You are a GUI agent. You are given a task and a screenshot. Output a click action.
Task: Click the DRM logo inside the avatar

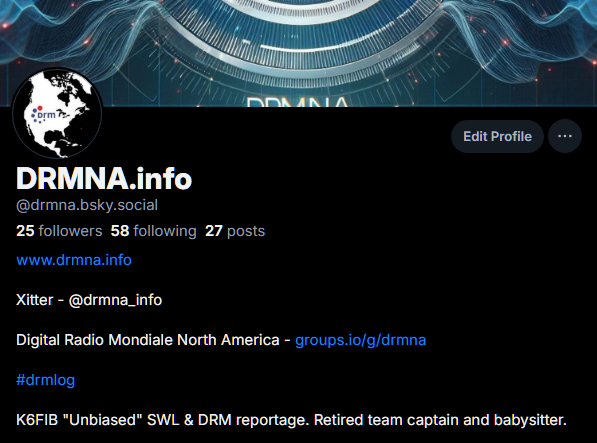(x=44, y=114)
